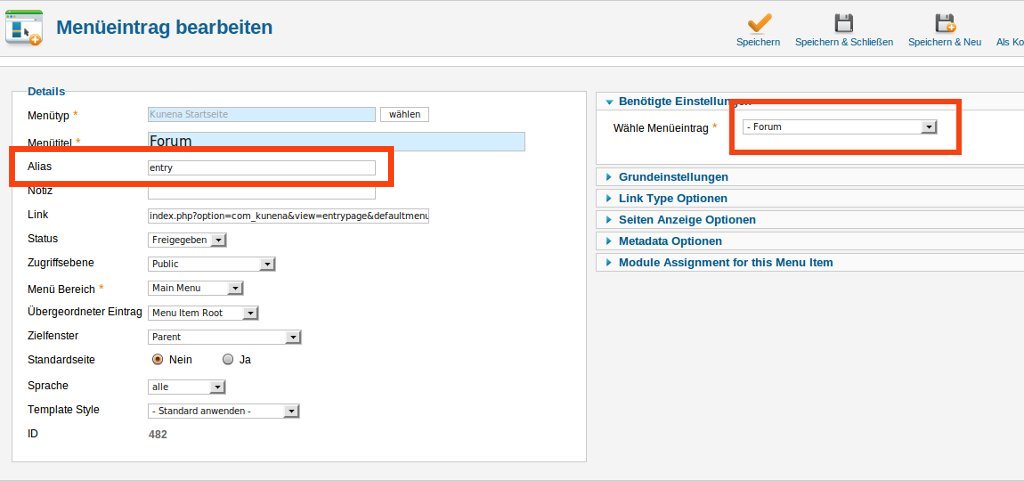Viewport: 1024px width, 481px height.
Task: Click the Link field with index.php URL
Action: (288, 216)
